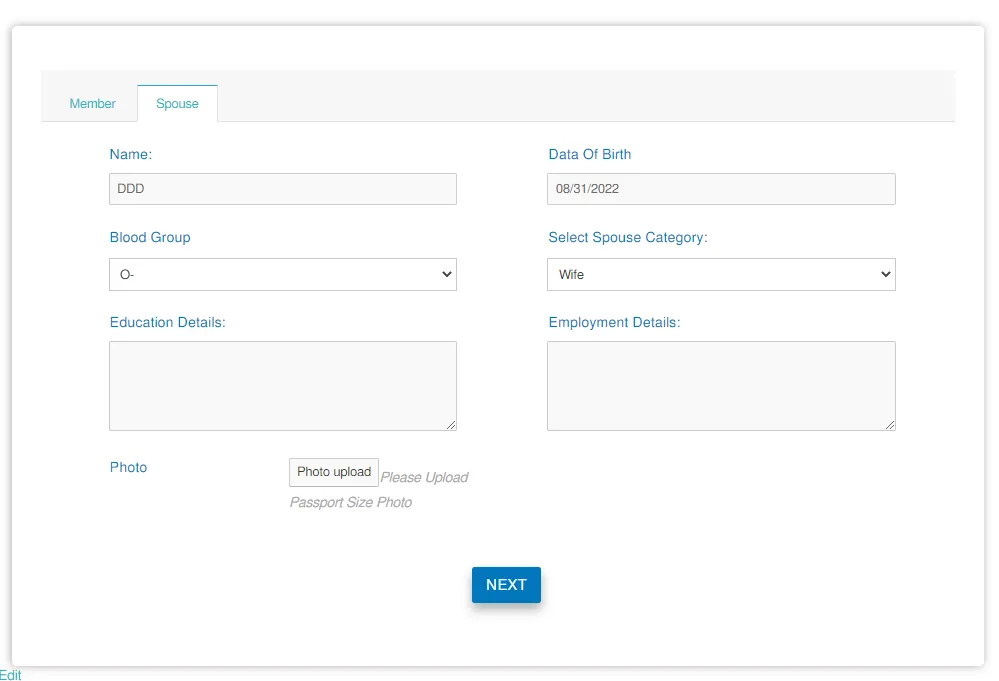This screenshot has width=999, height=681.
Task: Click the Select Spouse Category: label
Action: tap(628, 237)
